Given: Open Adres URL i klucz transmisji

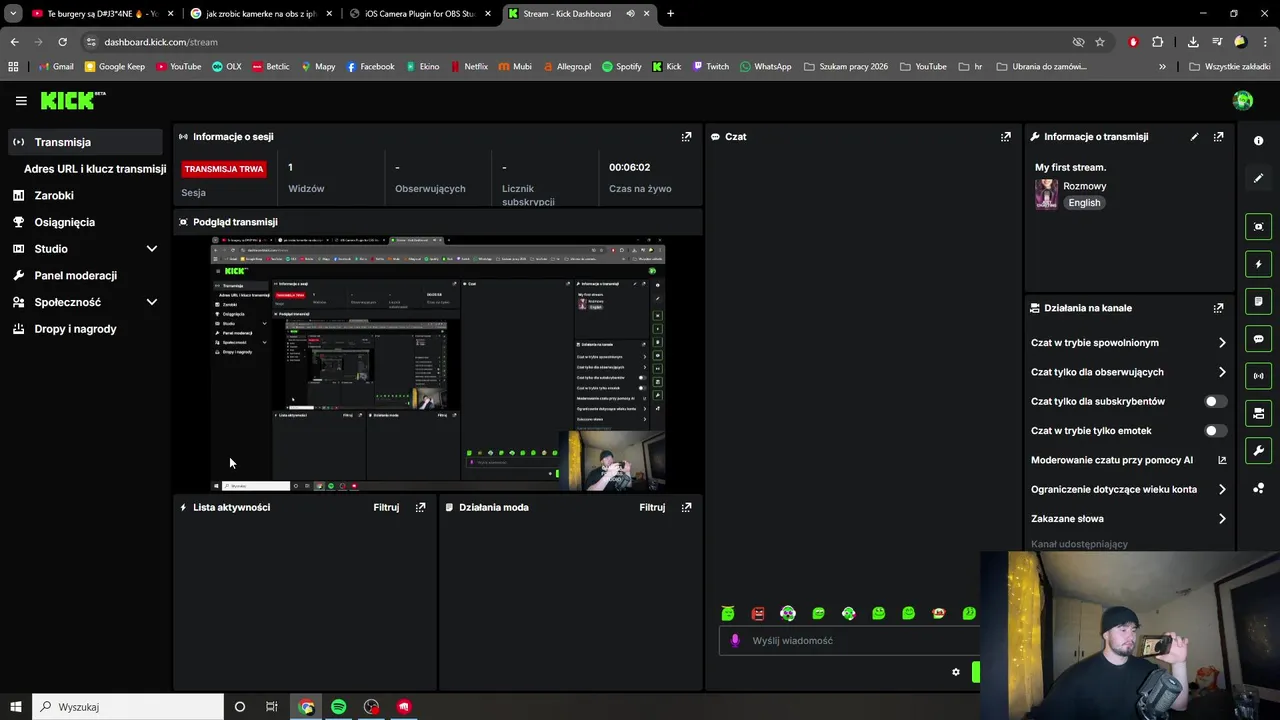Looking at the screenshot, I should click(95, 169).
